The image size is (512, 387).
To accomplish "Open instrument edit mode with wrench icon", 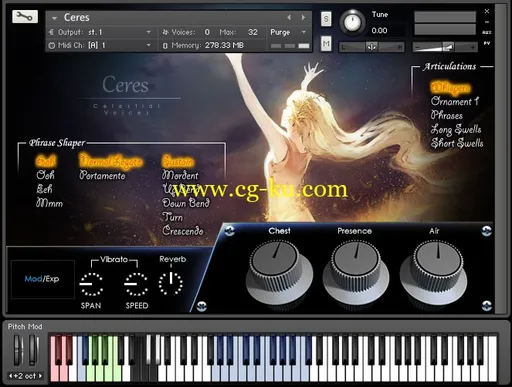I will [x=25, y=16].
